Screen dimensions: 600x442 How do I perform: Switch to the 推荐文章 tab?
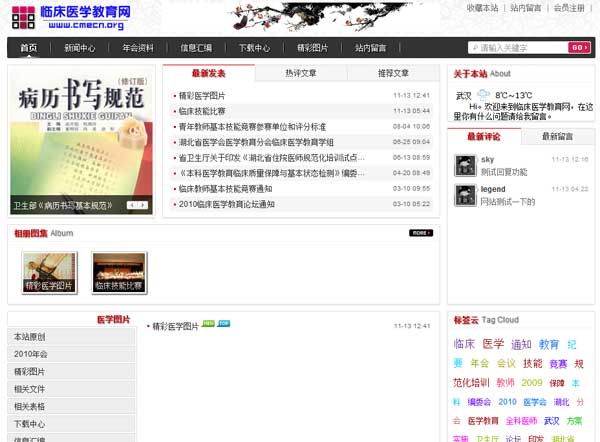tap(393, 73)
